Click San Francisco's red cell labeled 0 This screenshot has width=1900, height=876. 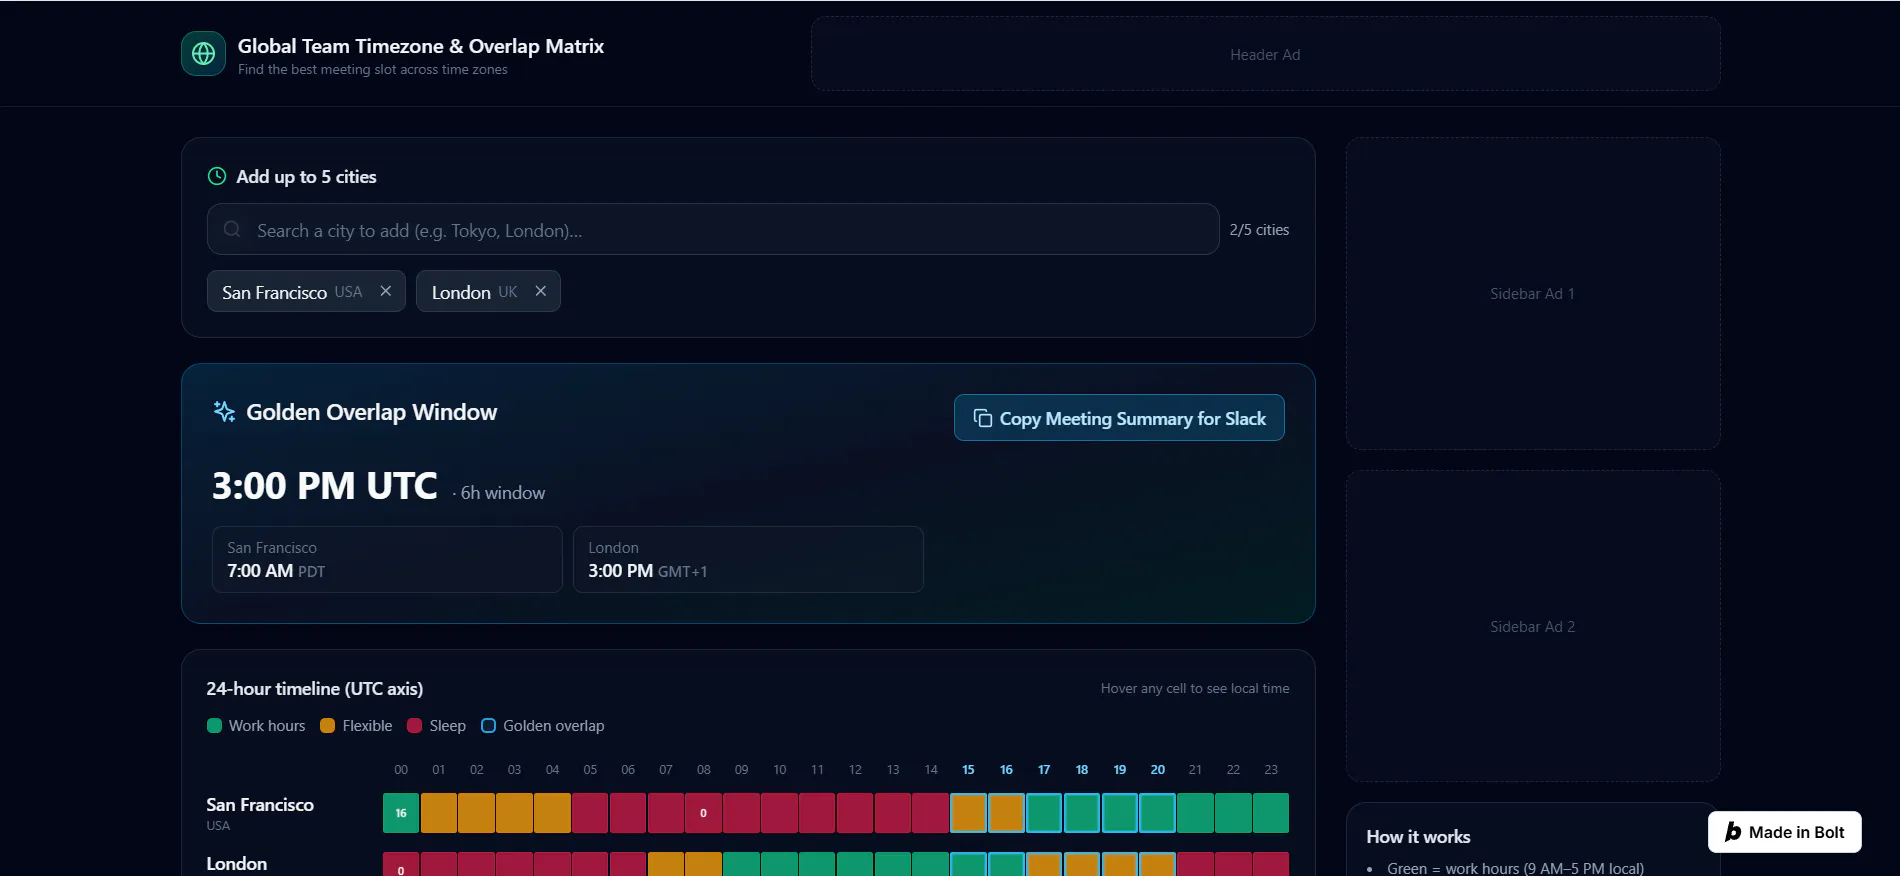click(704, 813)
